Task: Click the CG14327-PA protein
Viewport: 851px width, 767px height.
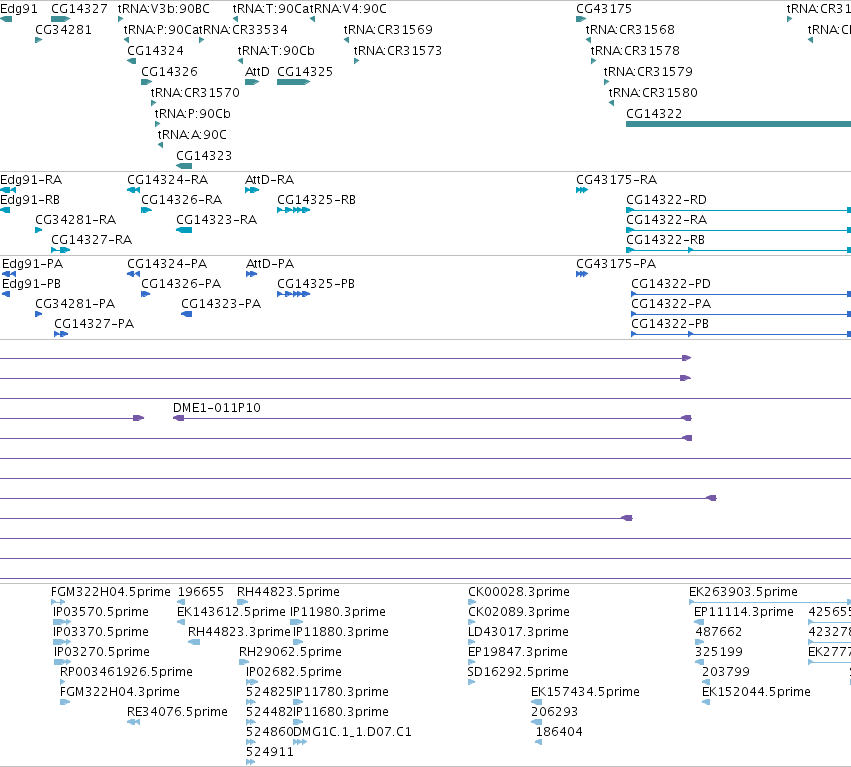Action: tap(61, 334)
